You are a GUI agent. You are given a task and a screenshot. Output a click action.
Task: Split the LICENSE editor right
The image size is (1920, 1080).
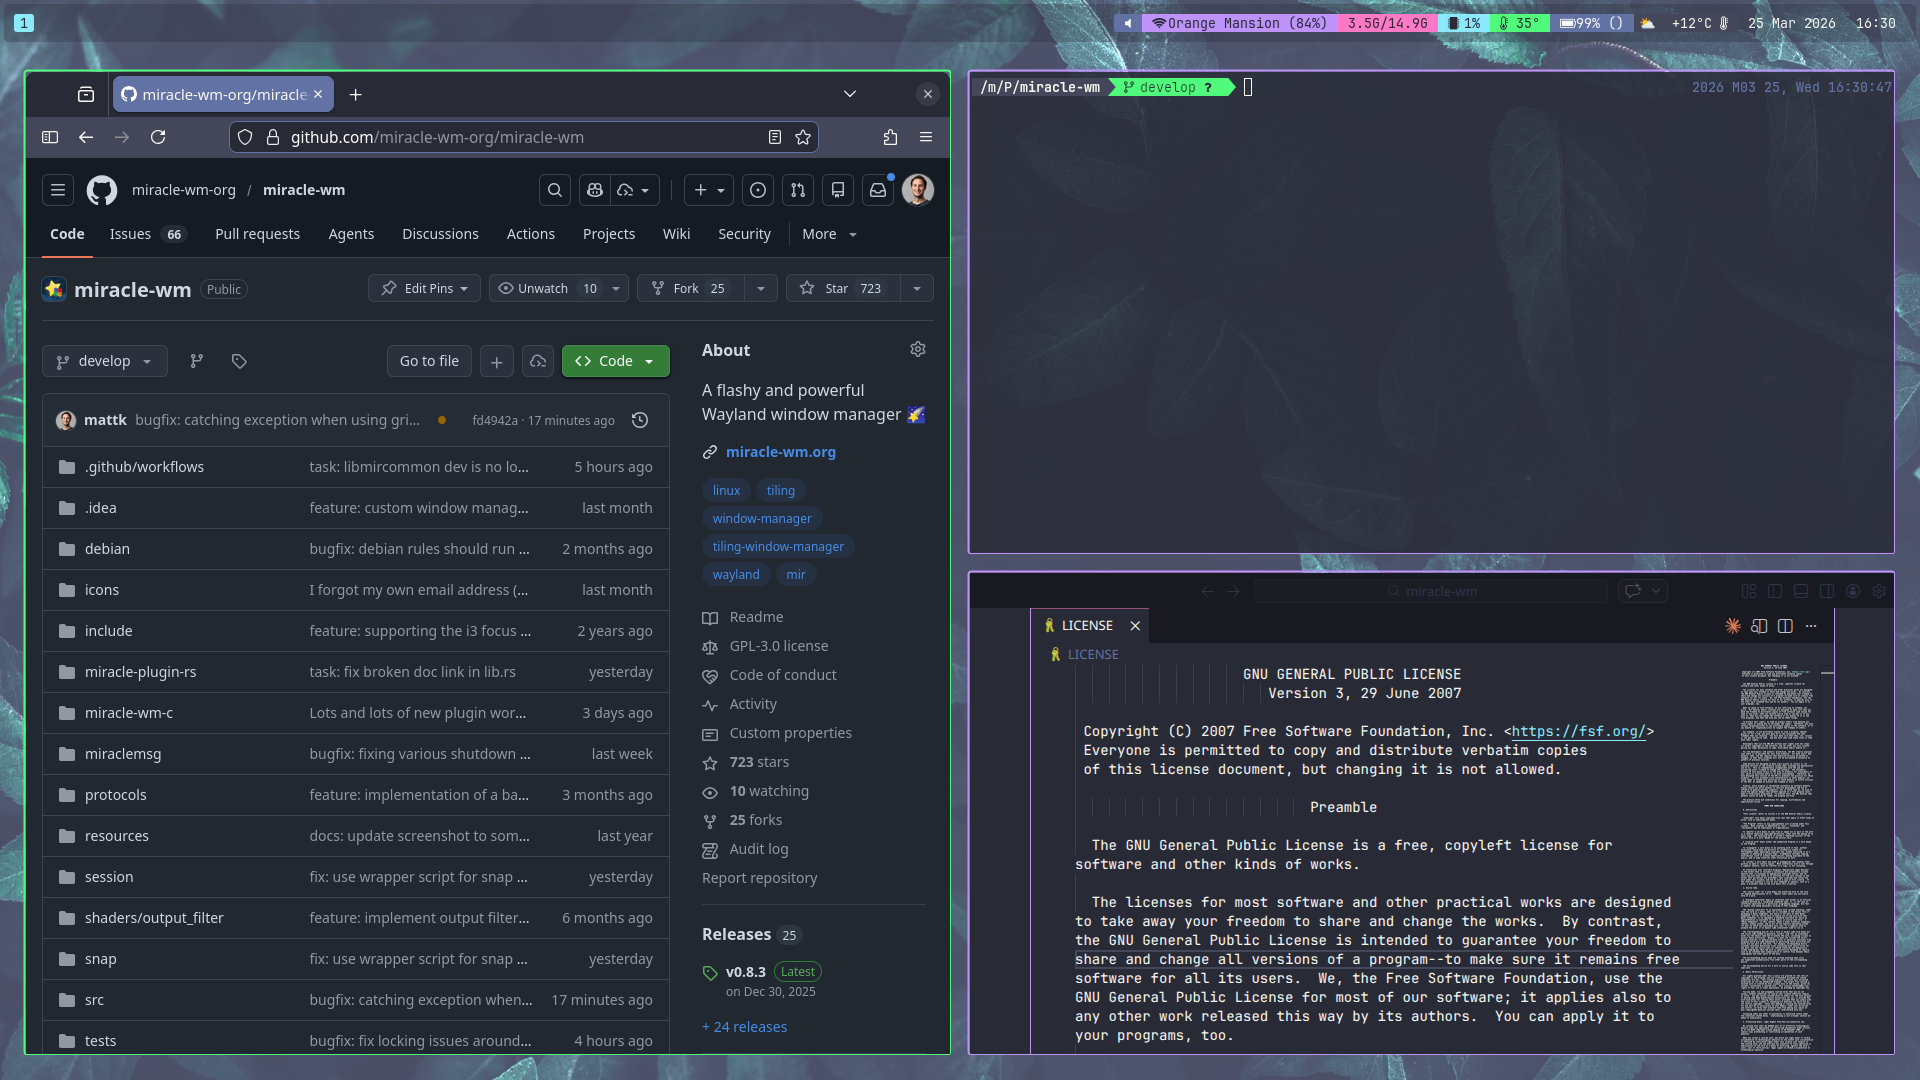pyautogui.click(x=1785, y=626)
